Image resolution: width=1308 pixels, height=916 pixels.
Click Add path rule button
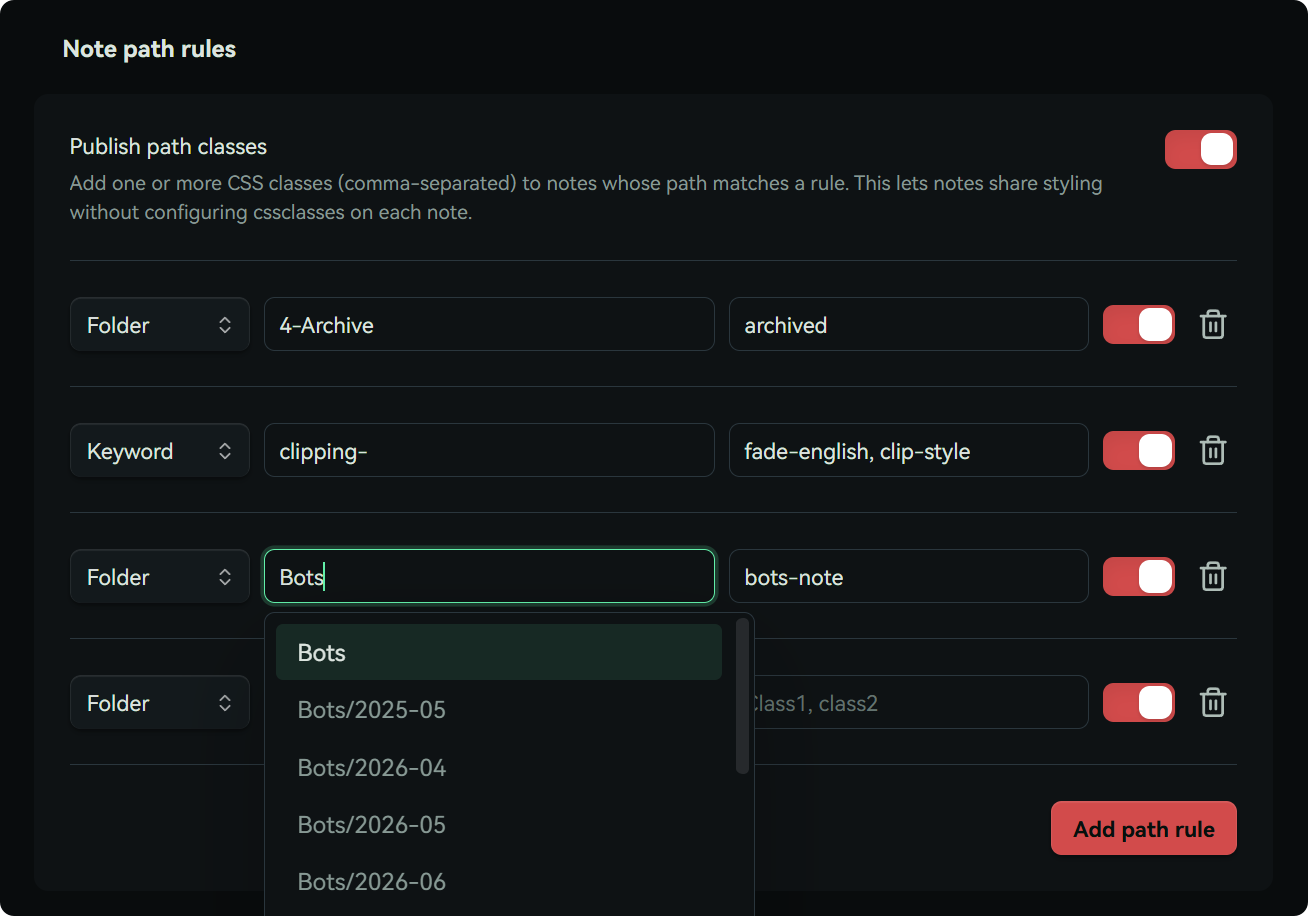[1144, 829]
